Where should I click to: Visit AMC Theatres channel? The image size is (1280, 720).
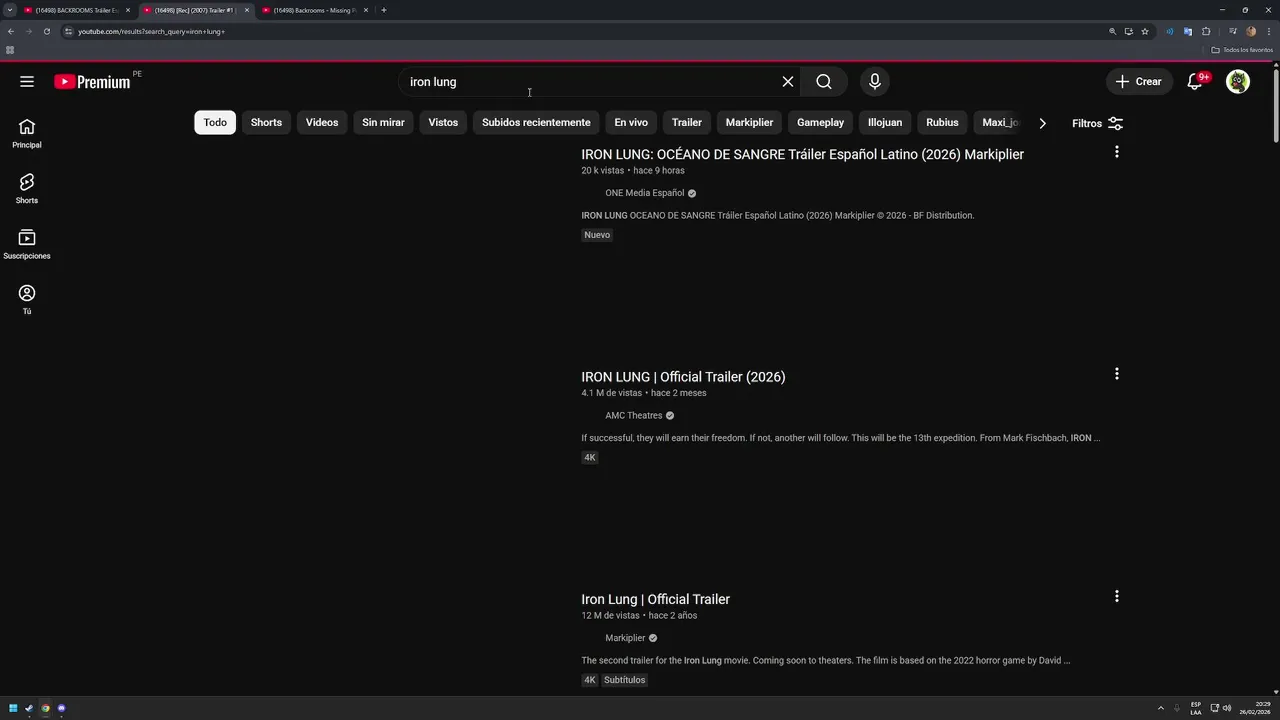(633, 416)
